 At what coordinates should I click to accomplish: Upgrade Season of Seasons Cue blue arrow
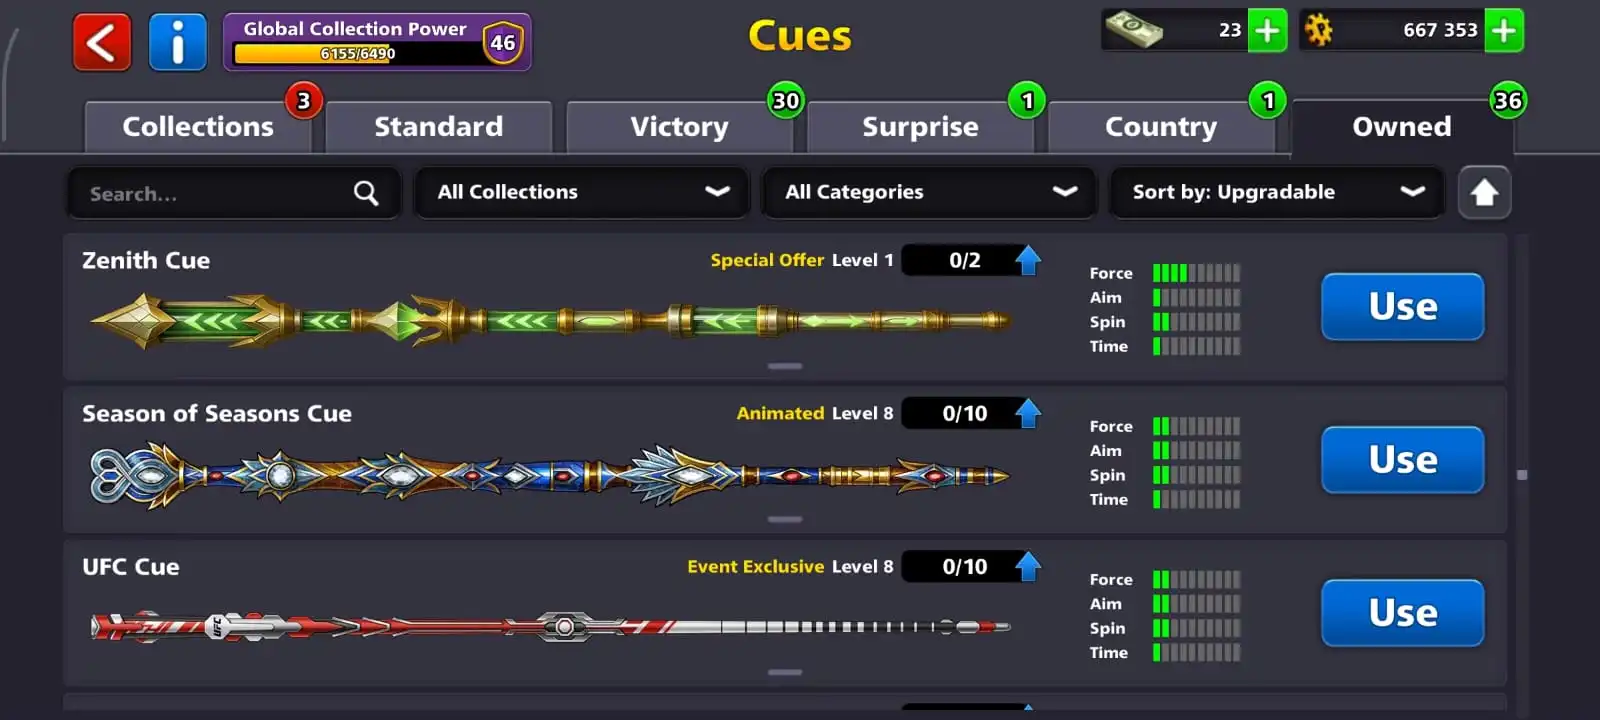1028,413
